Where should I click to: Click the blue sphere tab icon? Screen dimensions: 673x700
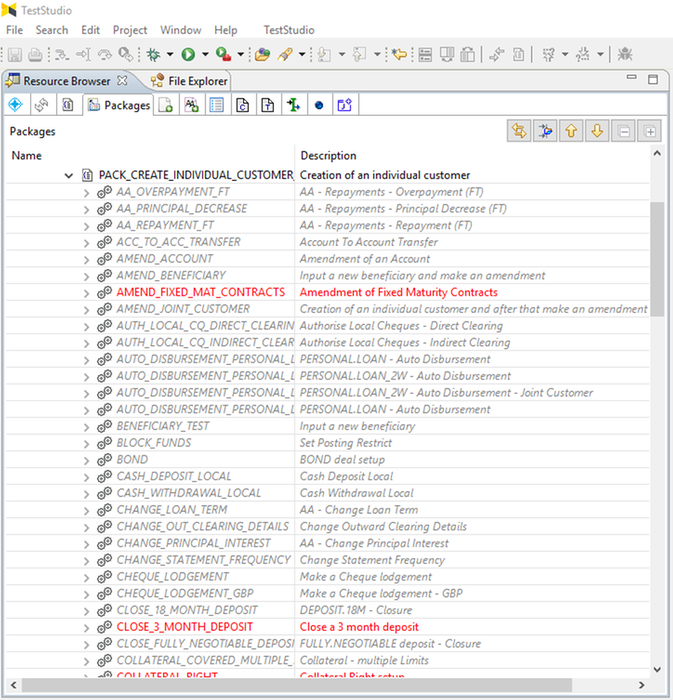319,105
